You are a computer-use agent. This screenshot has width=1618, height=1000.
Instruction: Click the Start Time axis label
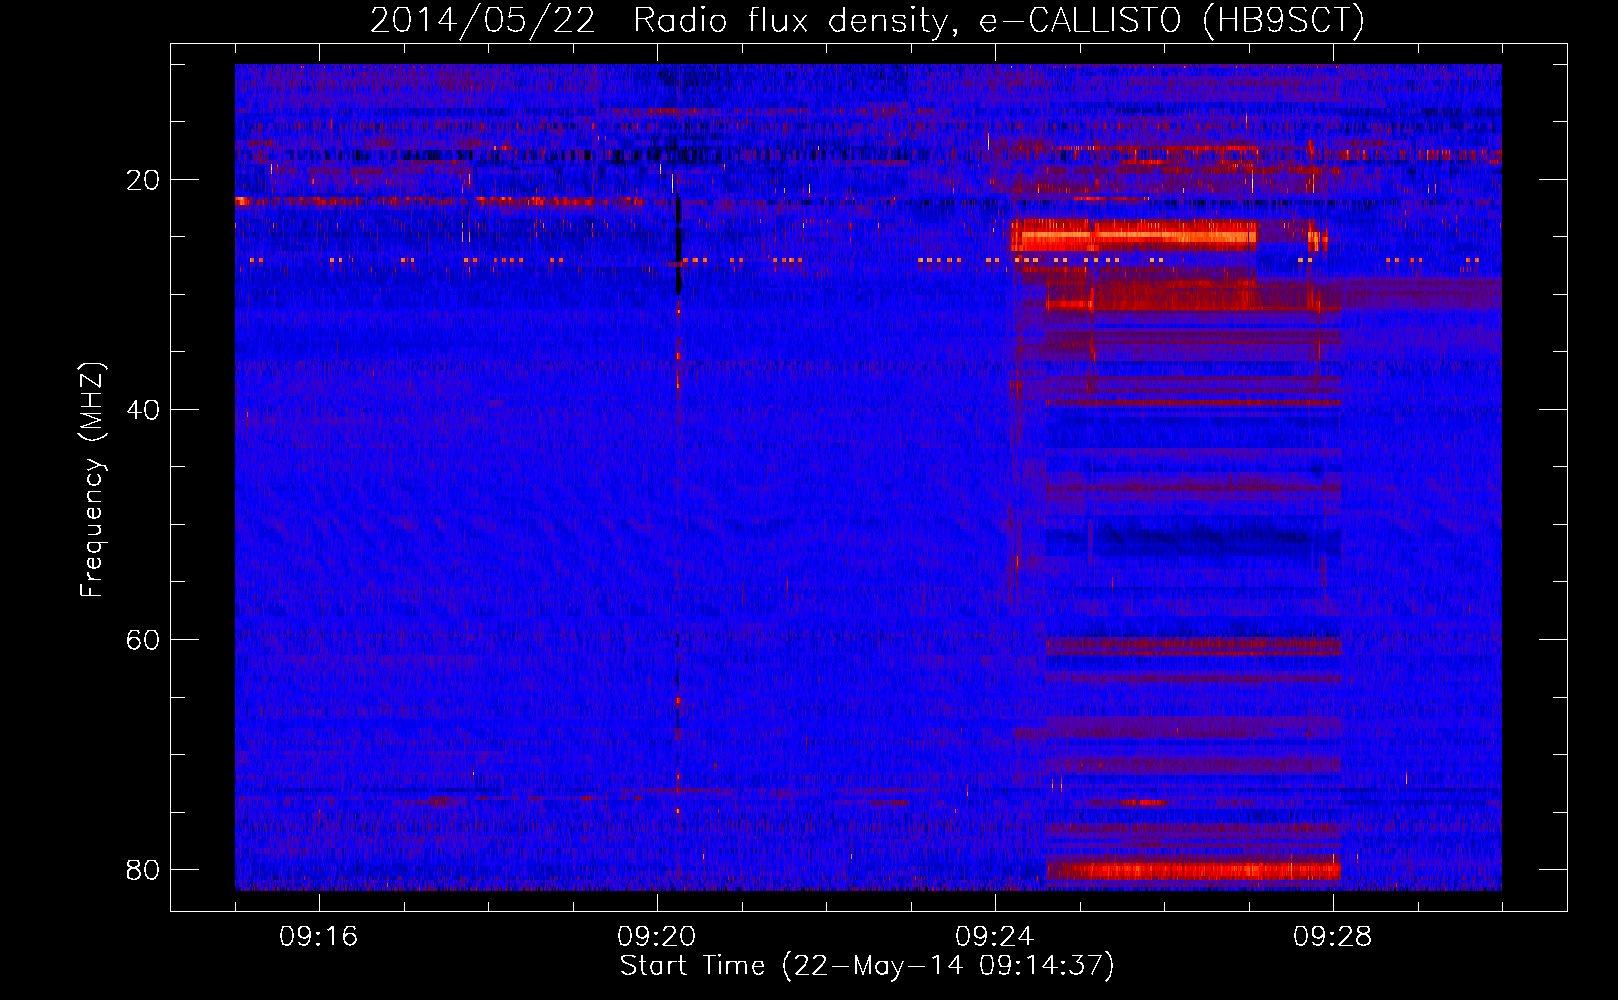[x=867, y=966]
